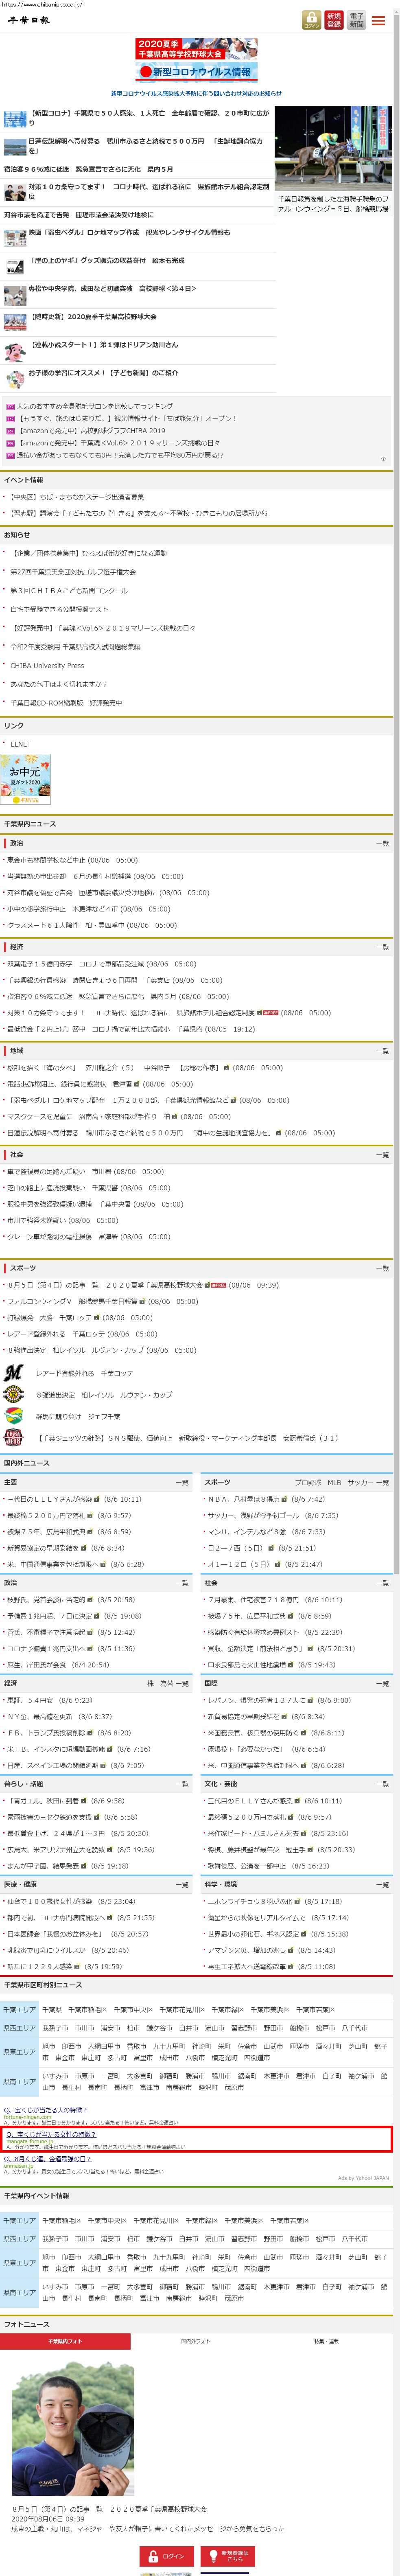Open ad 宝くじが当たる人の特徴?

click(x=45, y=2110)
